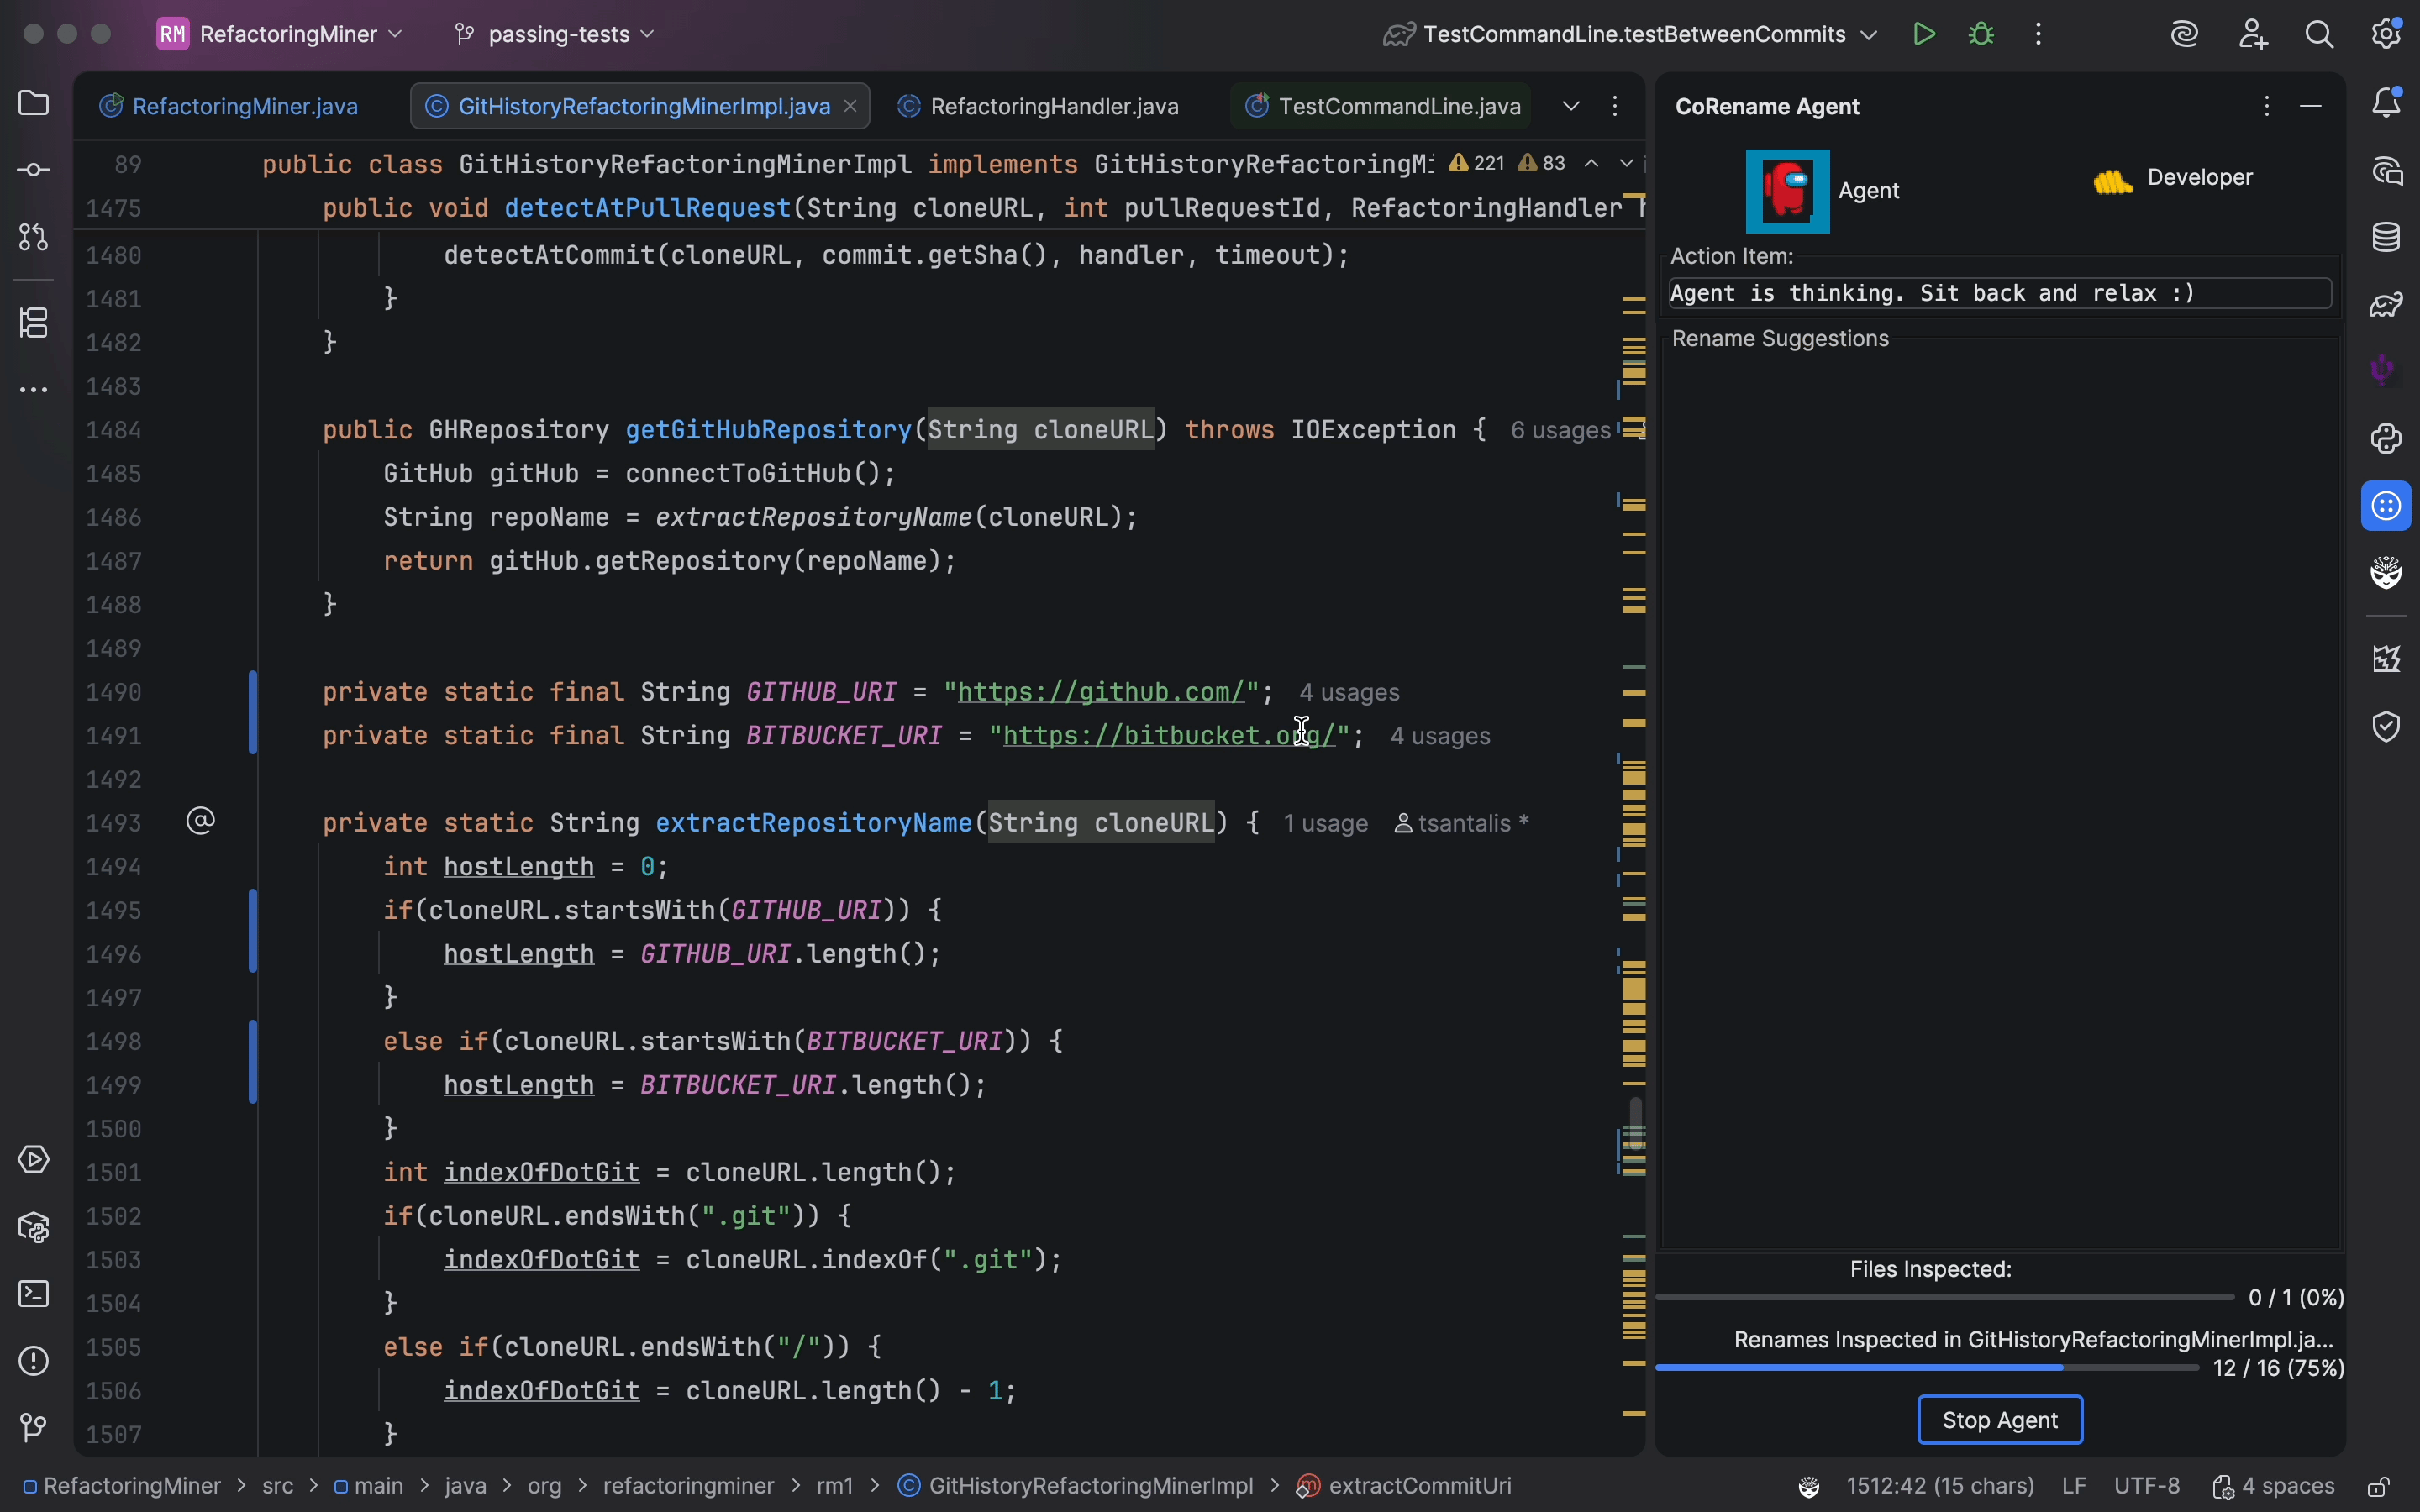Open the Structure tool window icon
Viewport: 2420px width, 1512px height.
(x=33, y=322)
